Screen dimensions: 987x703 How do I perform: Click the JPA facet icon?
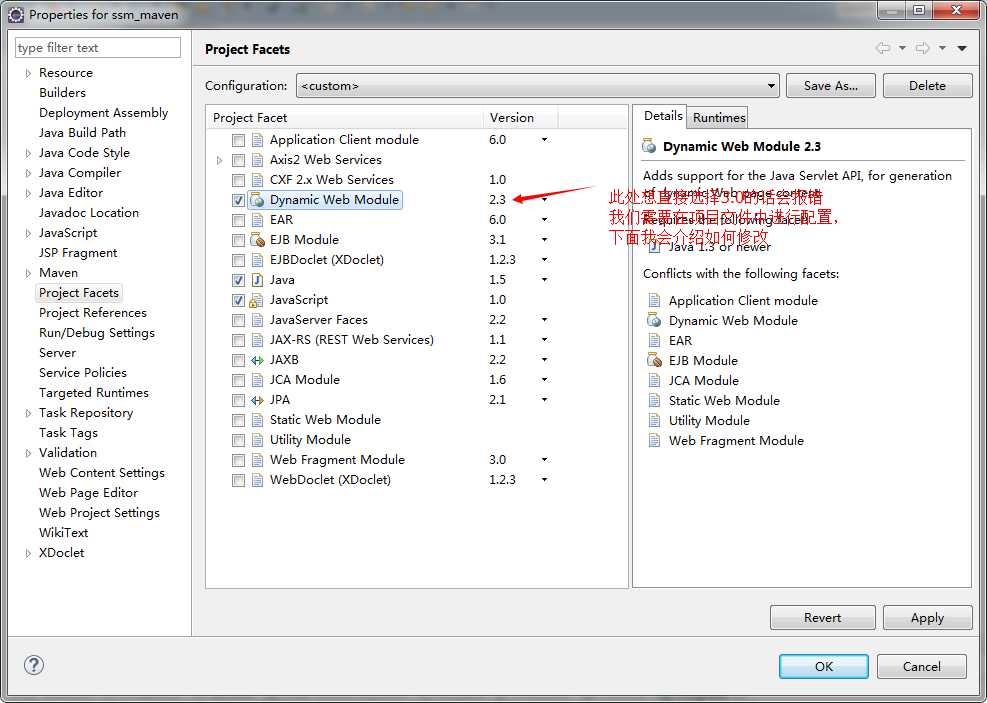point(257,400)
